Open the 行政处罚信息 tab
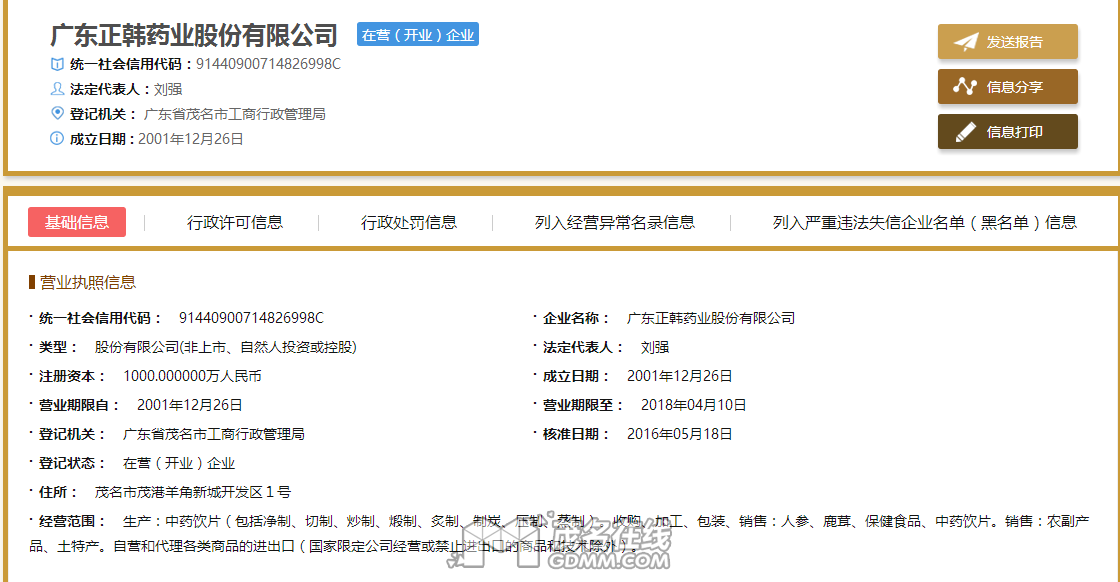The height and width of the screenshot is (582, 1120). (x=409, y=222)
